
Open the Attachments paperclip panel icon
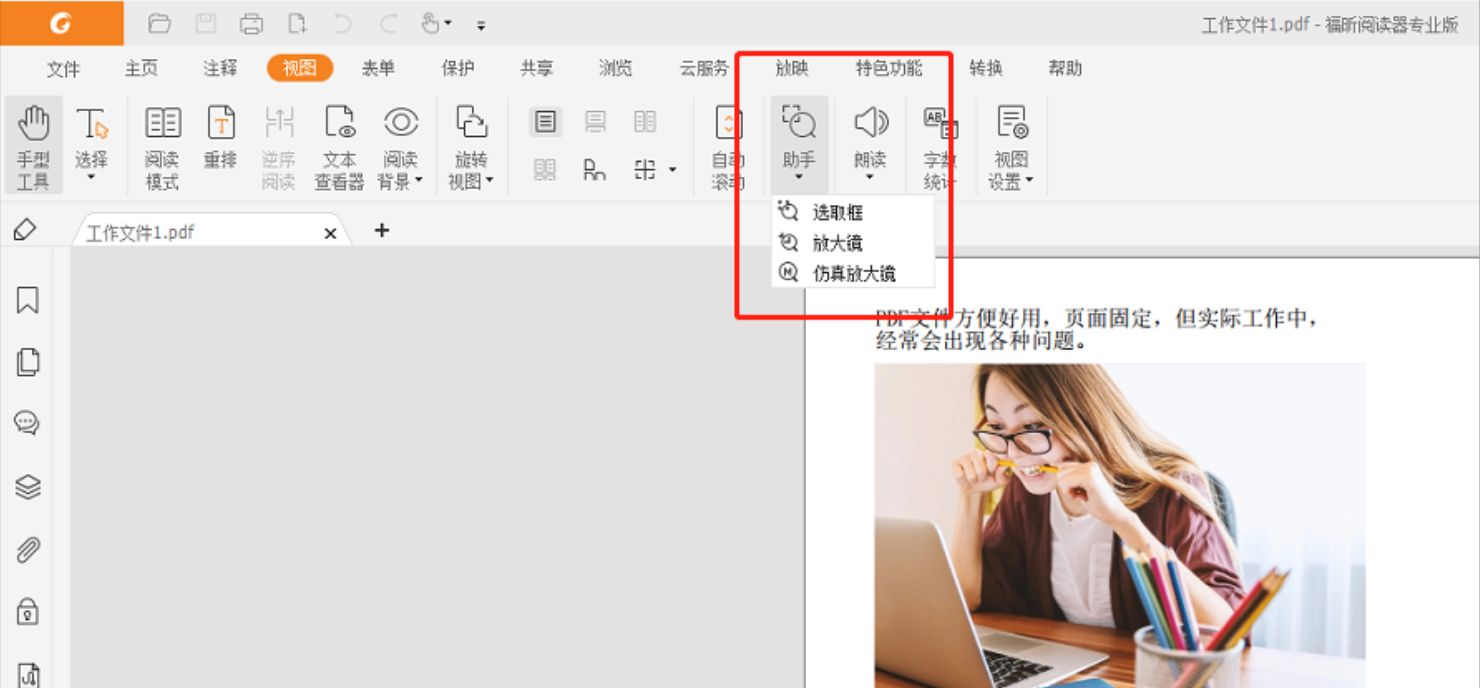27,545
